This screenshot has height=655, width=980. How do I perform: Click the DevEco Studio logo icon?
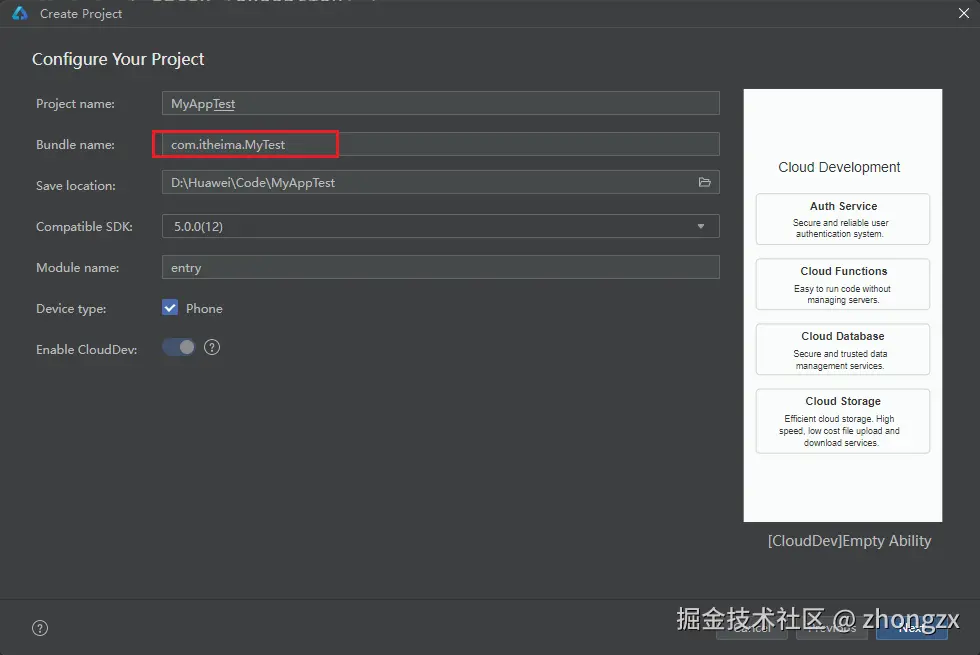click(20, 13)
